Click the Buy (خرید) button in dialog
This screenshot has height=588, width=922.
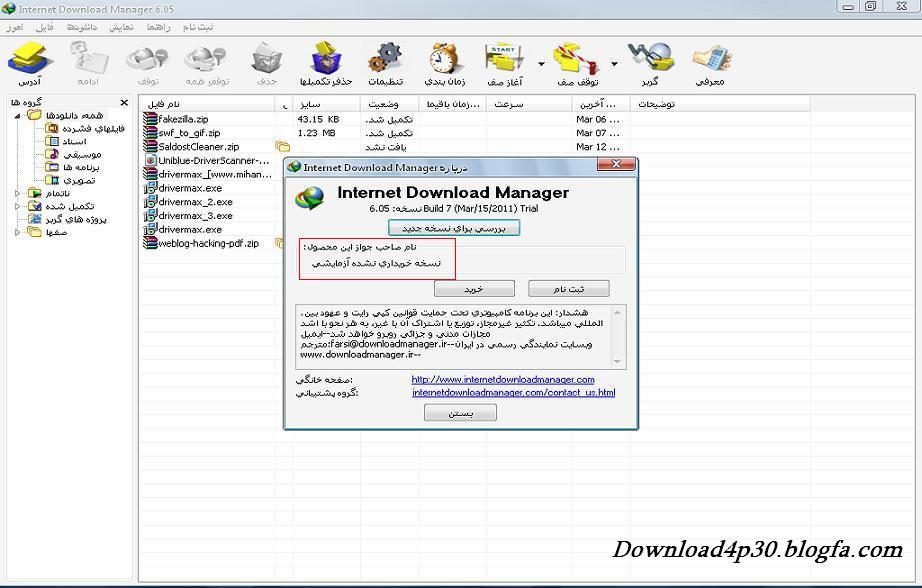coord(475,289)
